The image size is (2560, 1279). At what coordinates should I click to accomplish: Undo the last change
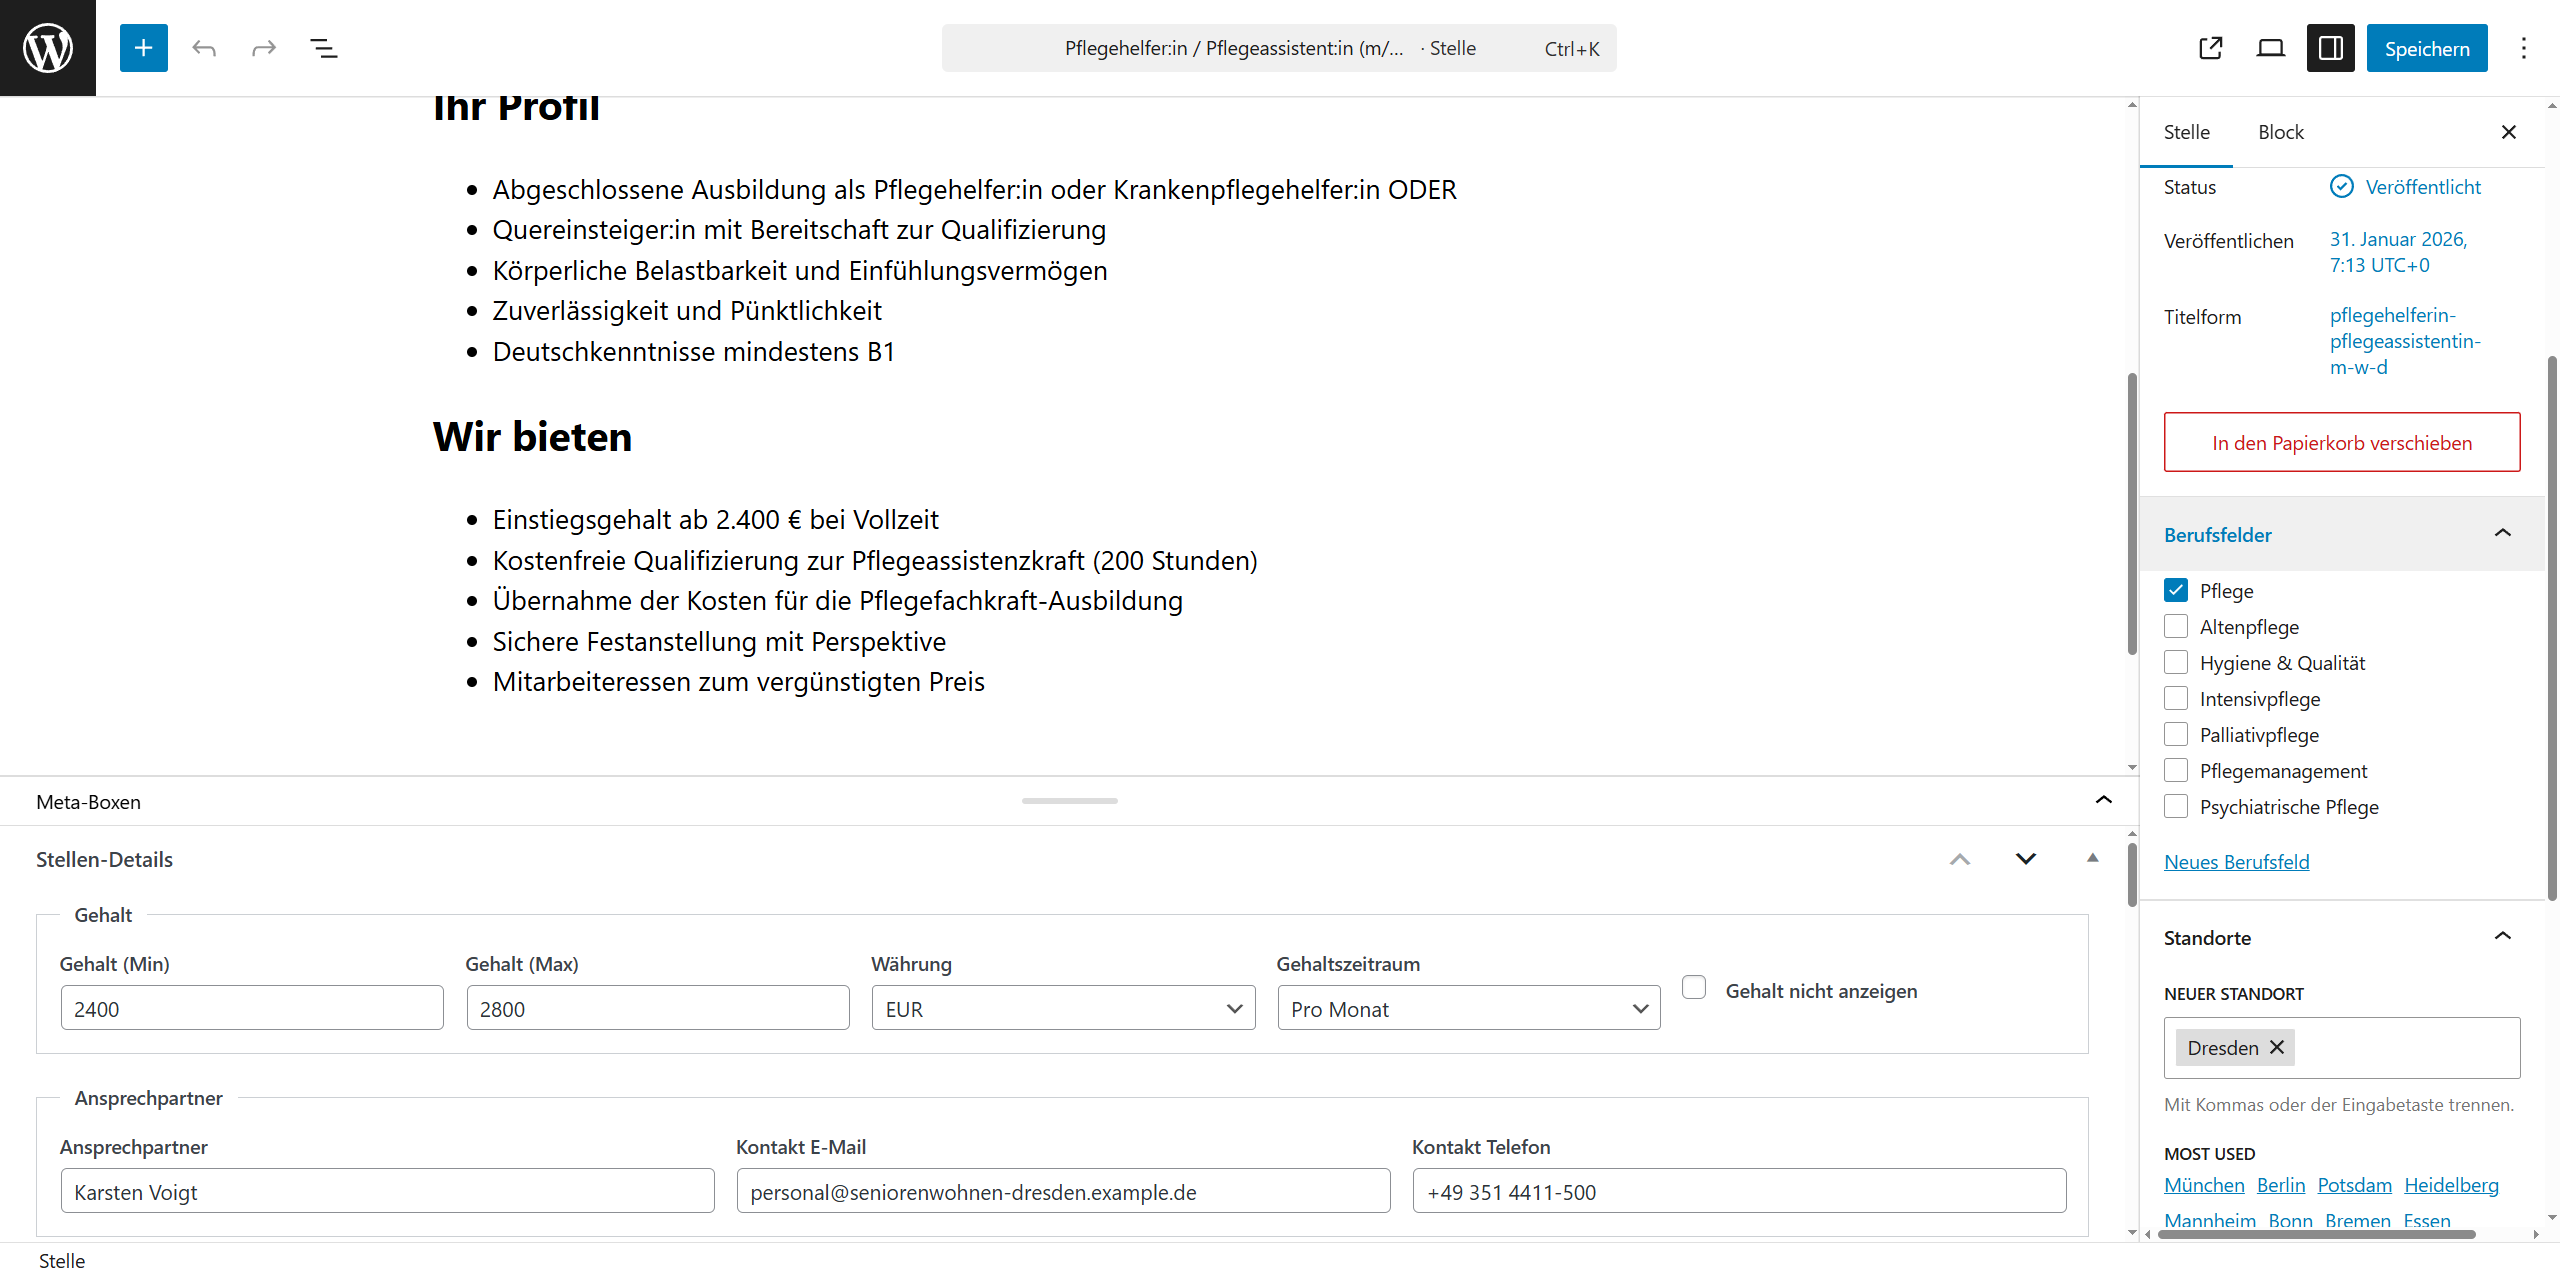point(204,47)
